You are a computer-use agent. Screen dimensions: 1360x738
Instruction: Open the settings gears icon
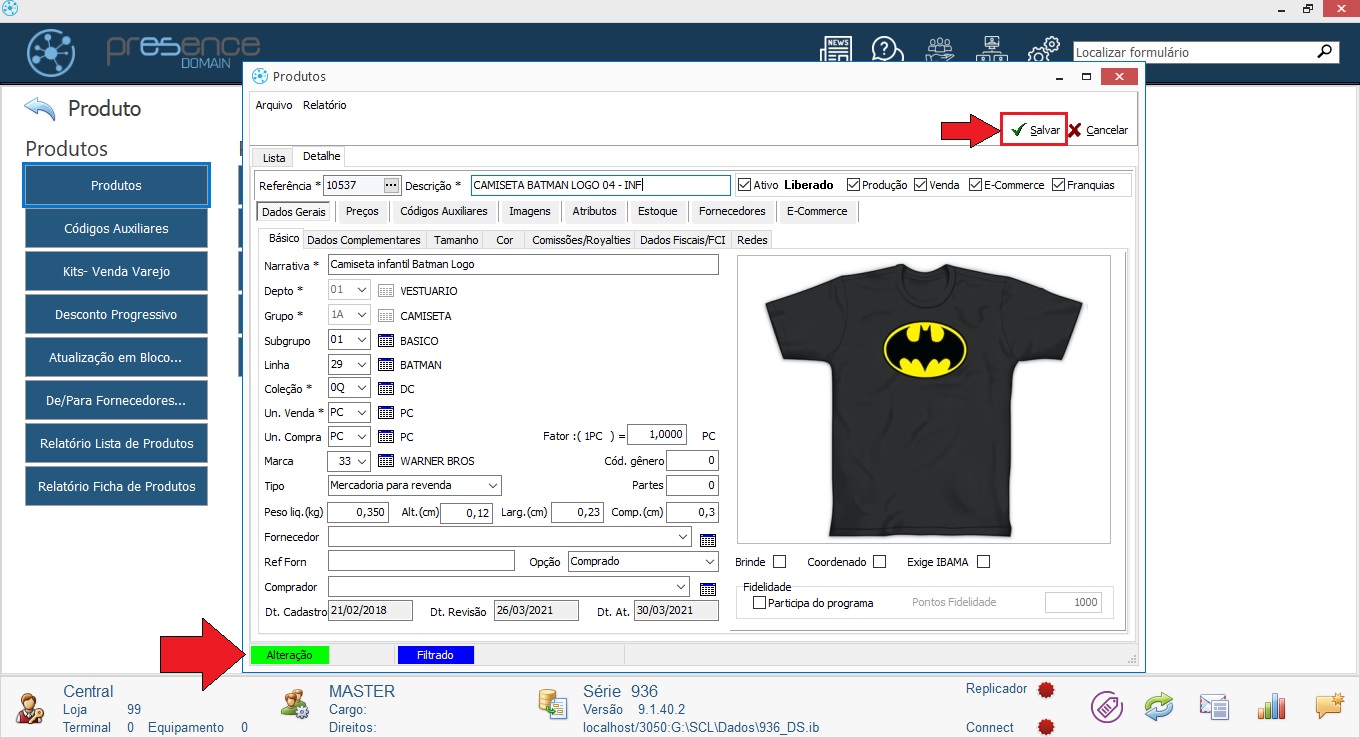point(1044,50)
